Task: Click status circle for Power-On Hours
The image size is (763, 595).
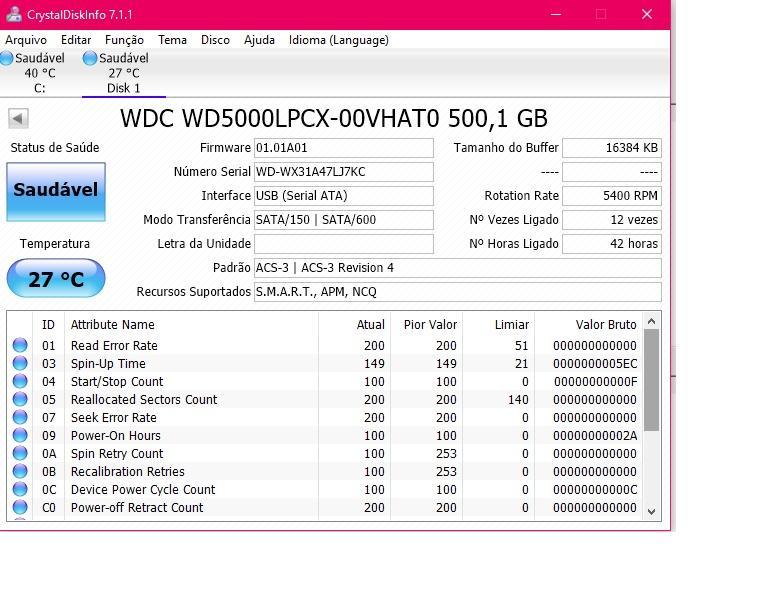Action: [20, 435]
